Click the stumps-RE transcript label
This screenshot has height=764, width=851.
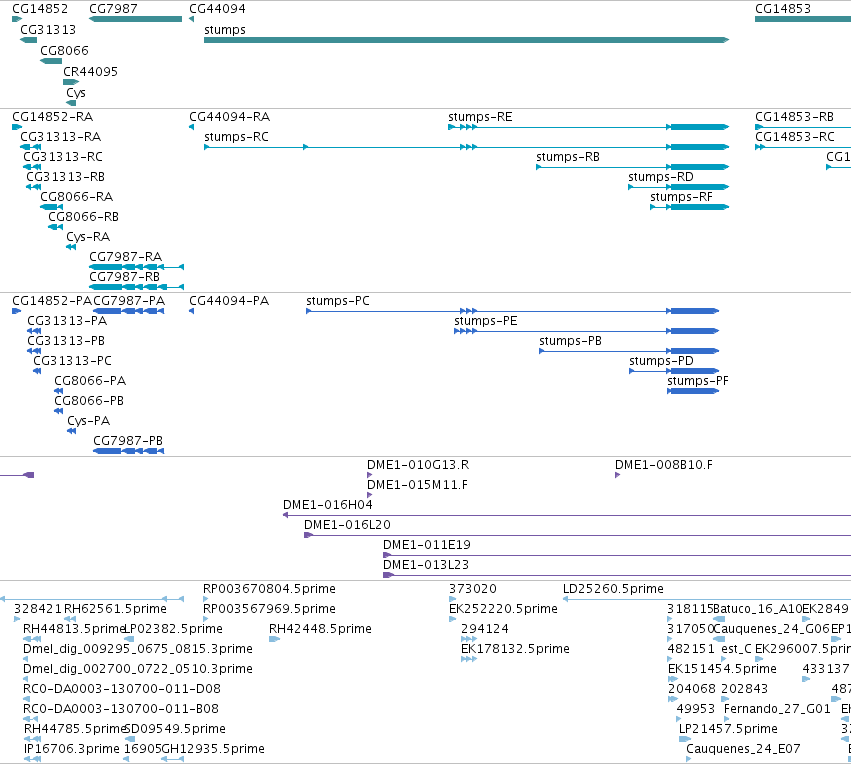tap(480, 117)
